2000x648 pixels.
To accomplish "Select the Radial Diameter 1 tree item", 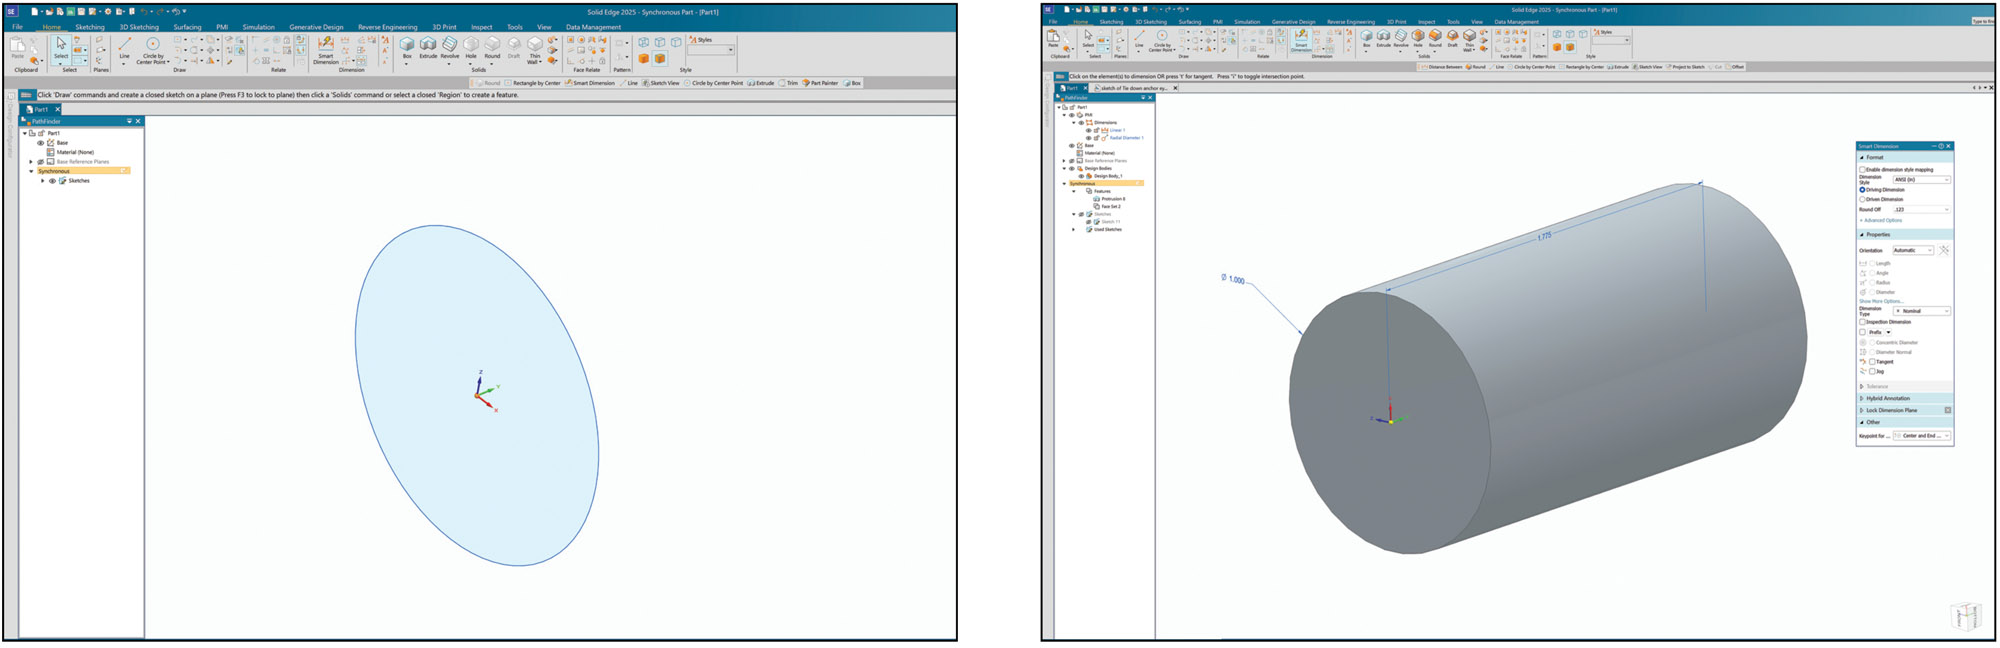I will click(x=1126, y=138).
